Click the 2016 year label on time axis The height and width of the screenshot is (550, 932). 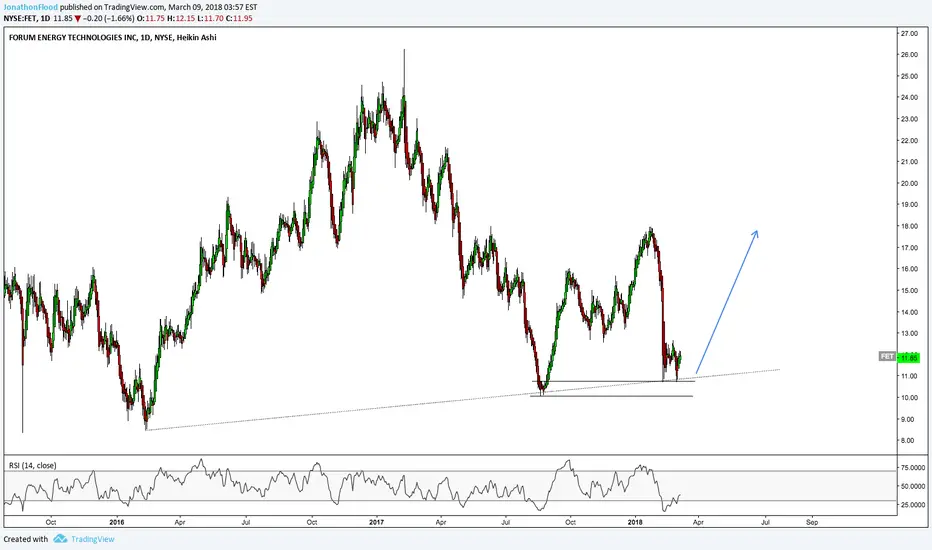tap(116, 523)
